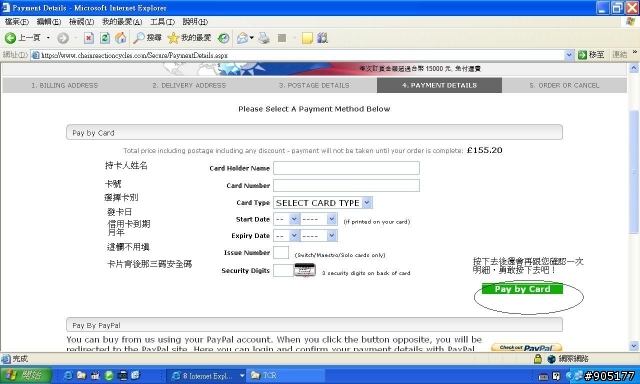The width and height of the screenshot is (640, 384).
Task: Open the Search magnifier toolbar icon
Action: [x=139, y=38]
